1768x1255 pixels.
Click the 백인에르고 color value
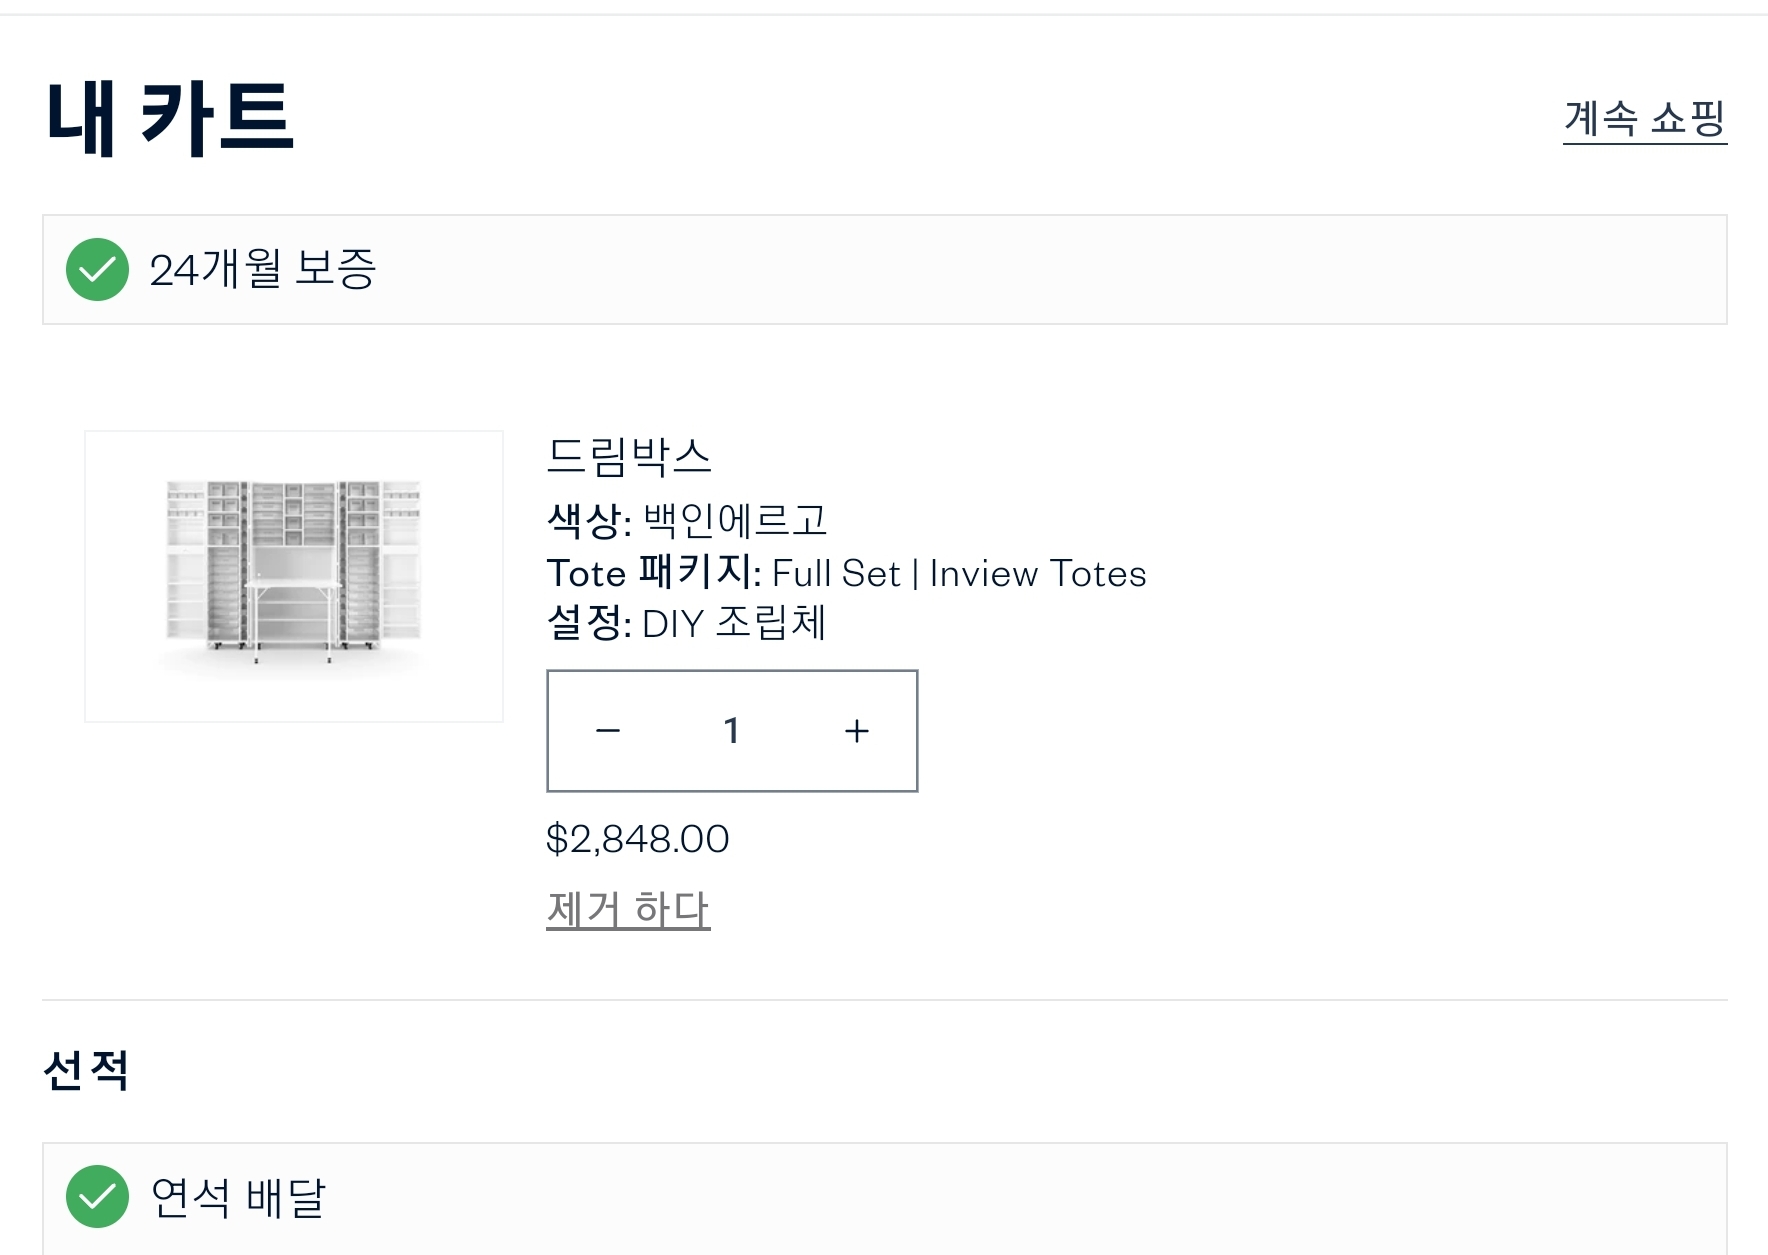735,520
